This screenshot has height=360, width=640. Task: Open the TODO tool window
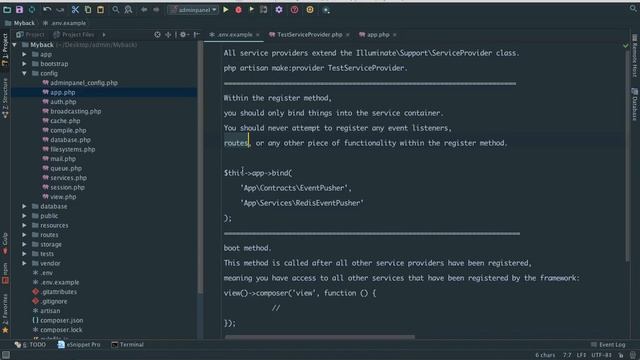[x=31, y=344]
